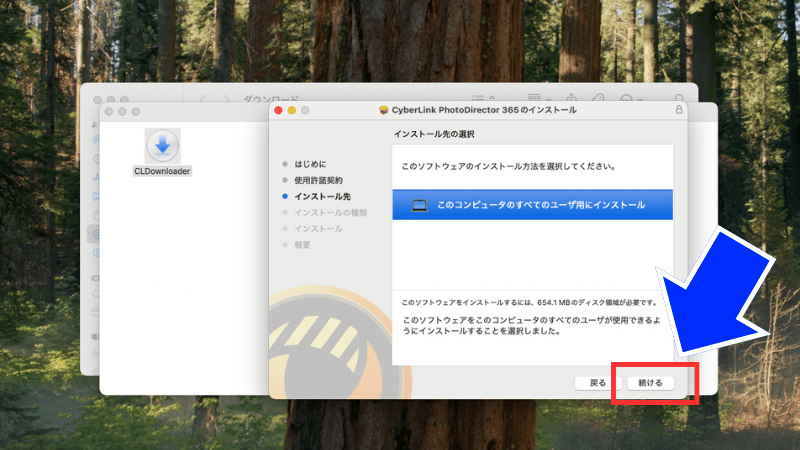Viewport: 800px width, 450px height.
Task: Go forward in the ダウンロード Finder window
Action: pyautogui.click(x=227, y=98)
